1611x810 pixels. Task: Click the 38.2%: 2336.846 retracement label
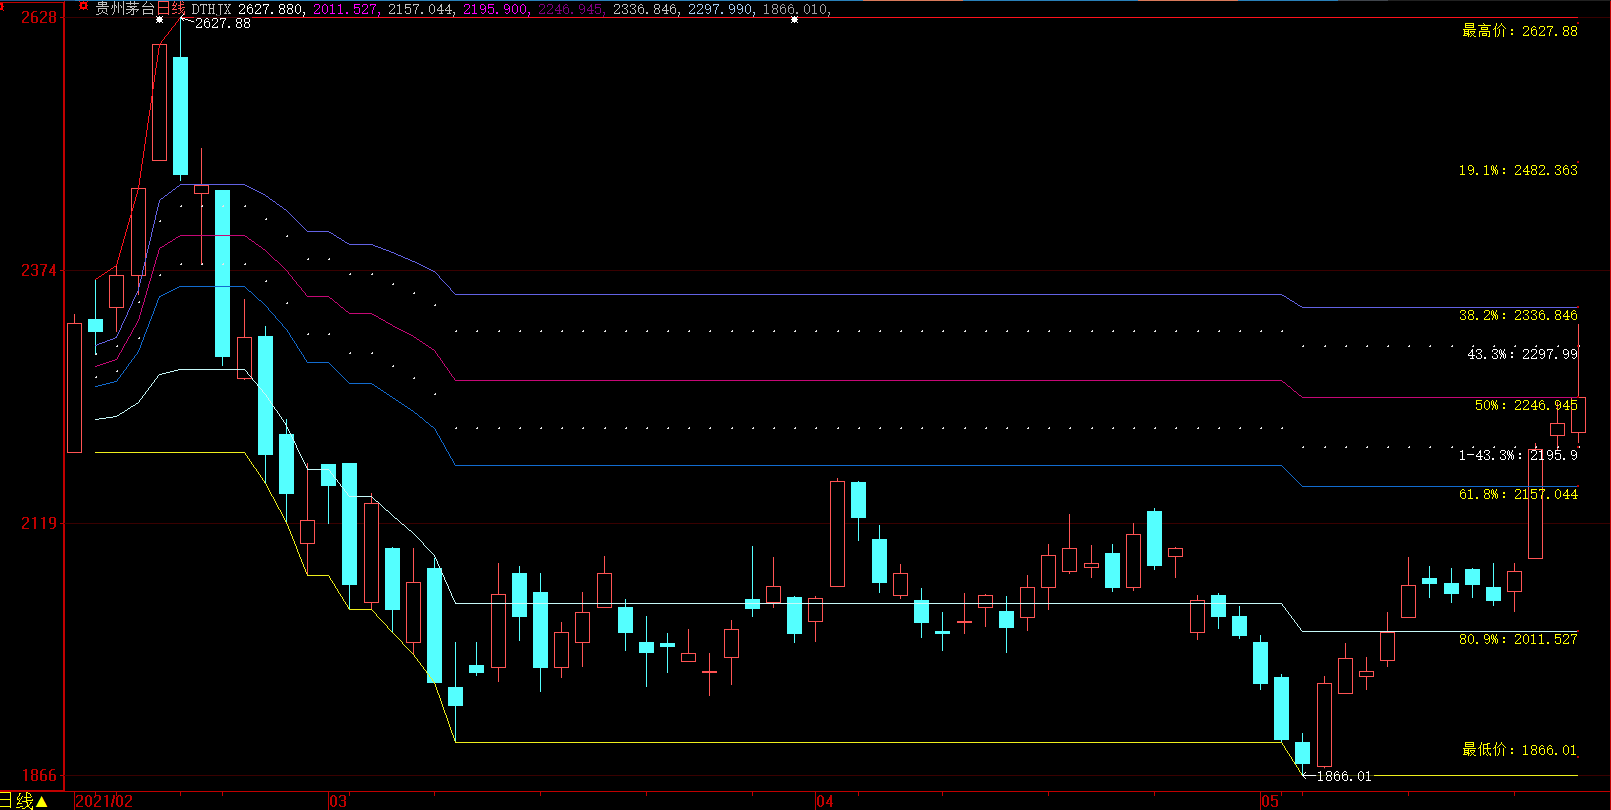(1518, 315)
